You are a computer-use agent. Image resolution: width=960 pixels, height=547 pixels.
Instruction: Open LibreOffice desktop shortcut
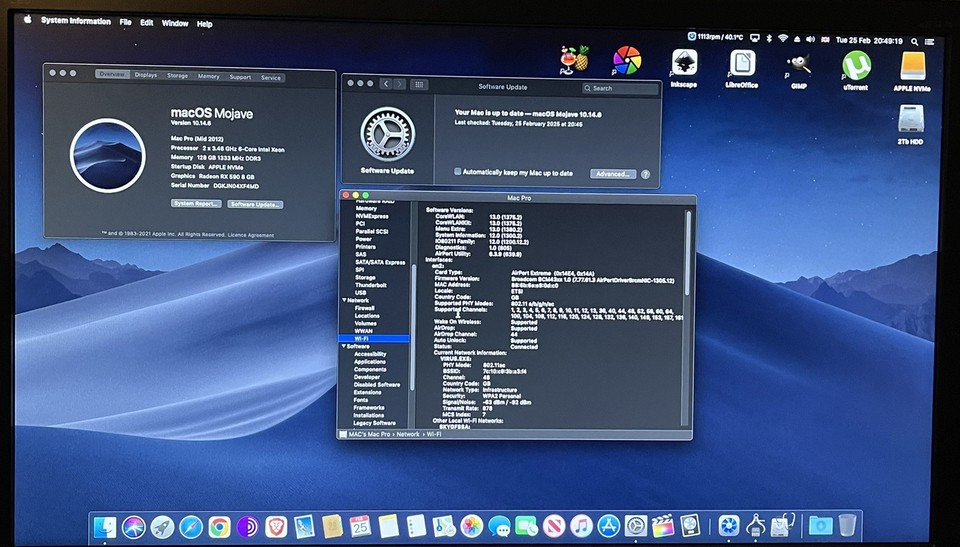coord(741,67)
